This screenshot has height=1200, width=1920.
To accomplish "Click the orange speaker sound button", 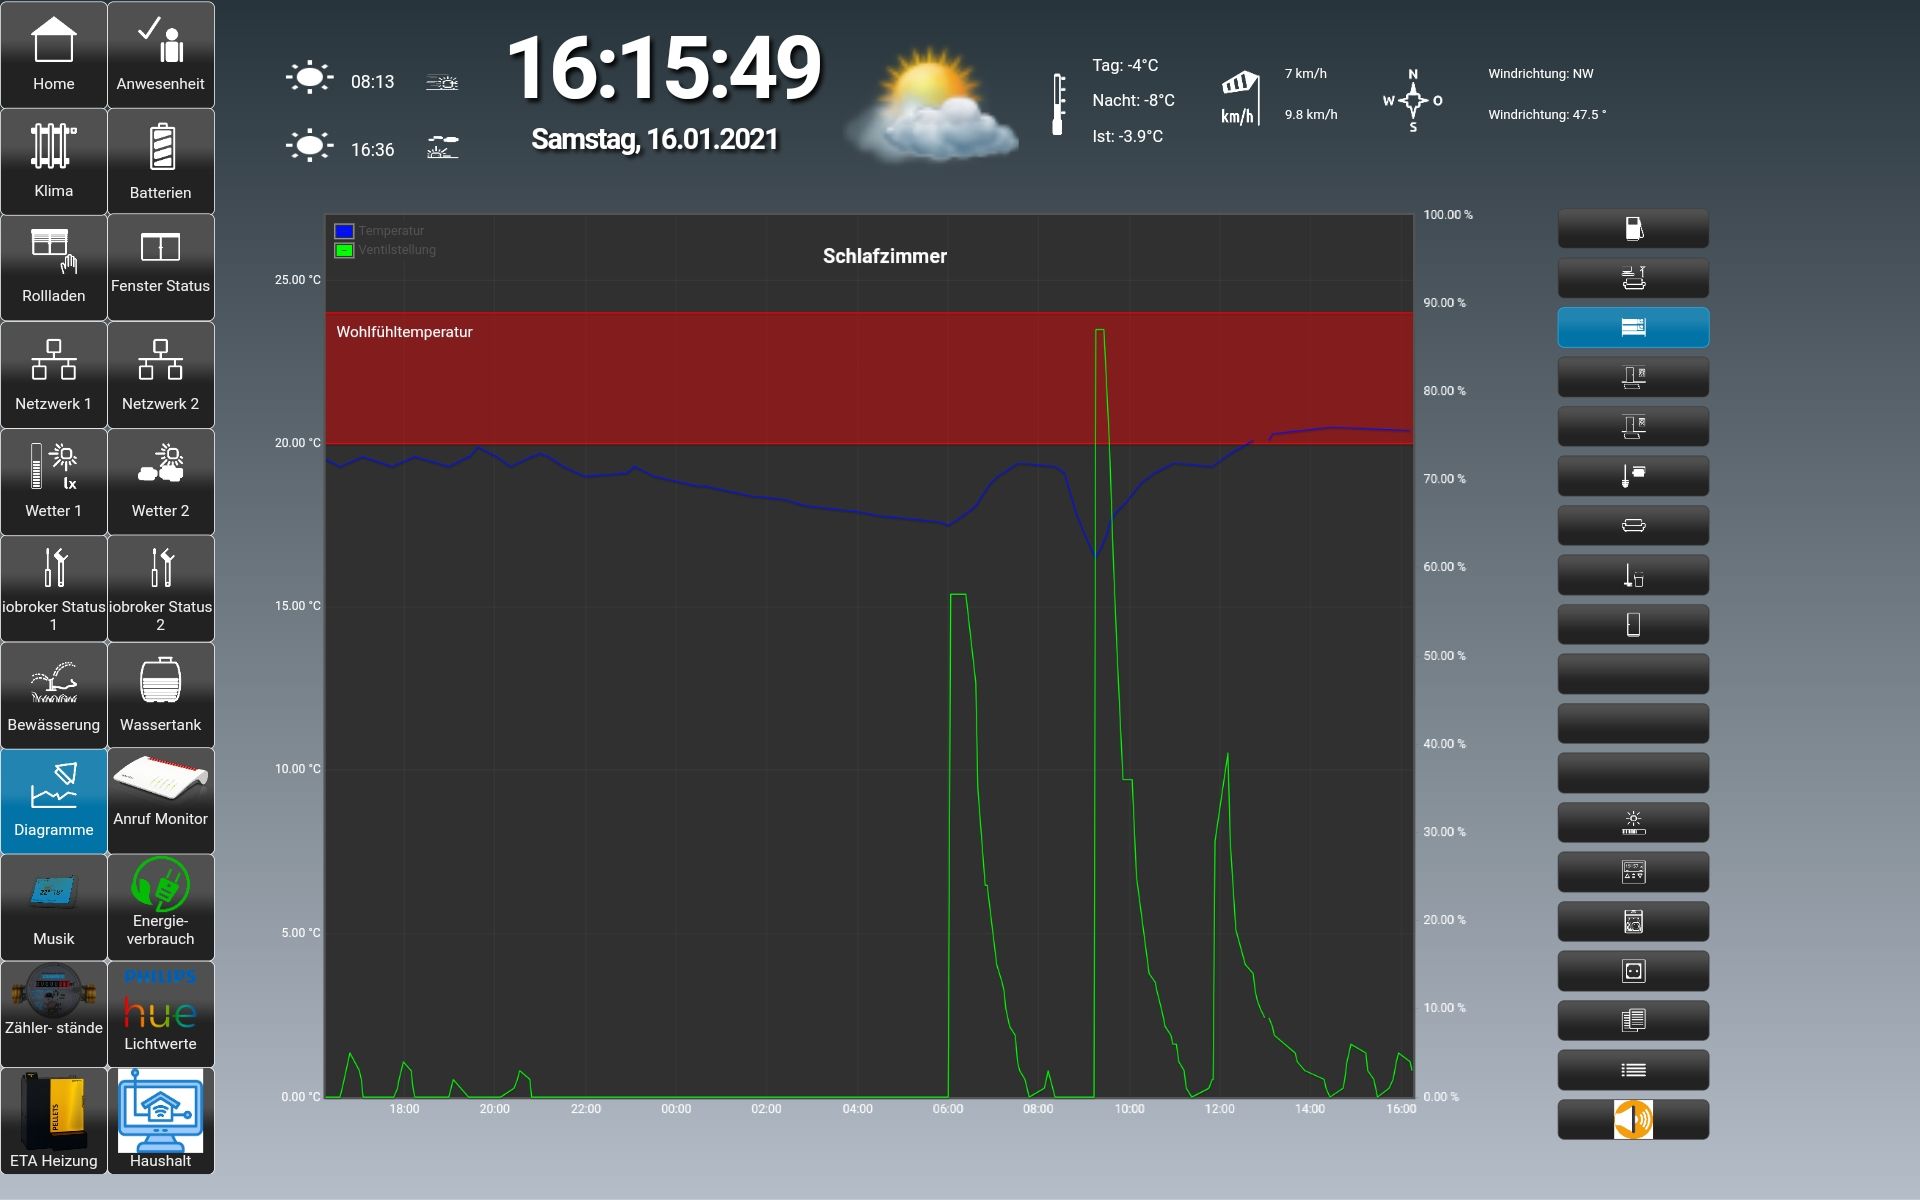I will click(1632, 1119).
